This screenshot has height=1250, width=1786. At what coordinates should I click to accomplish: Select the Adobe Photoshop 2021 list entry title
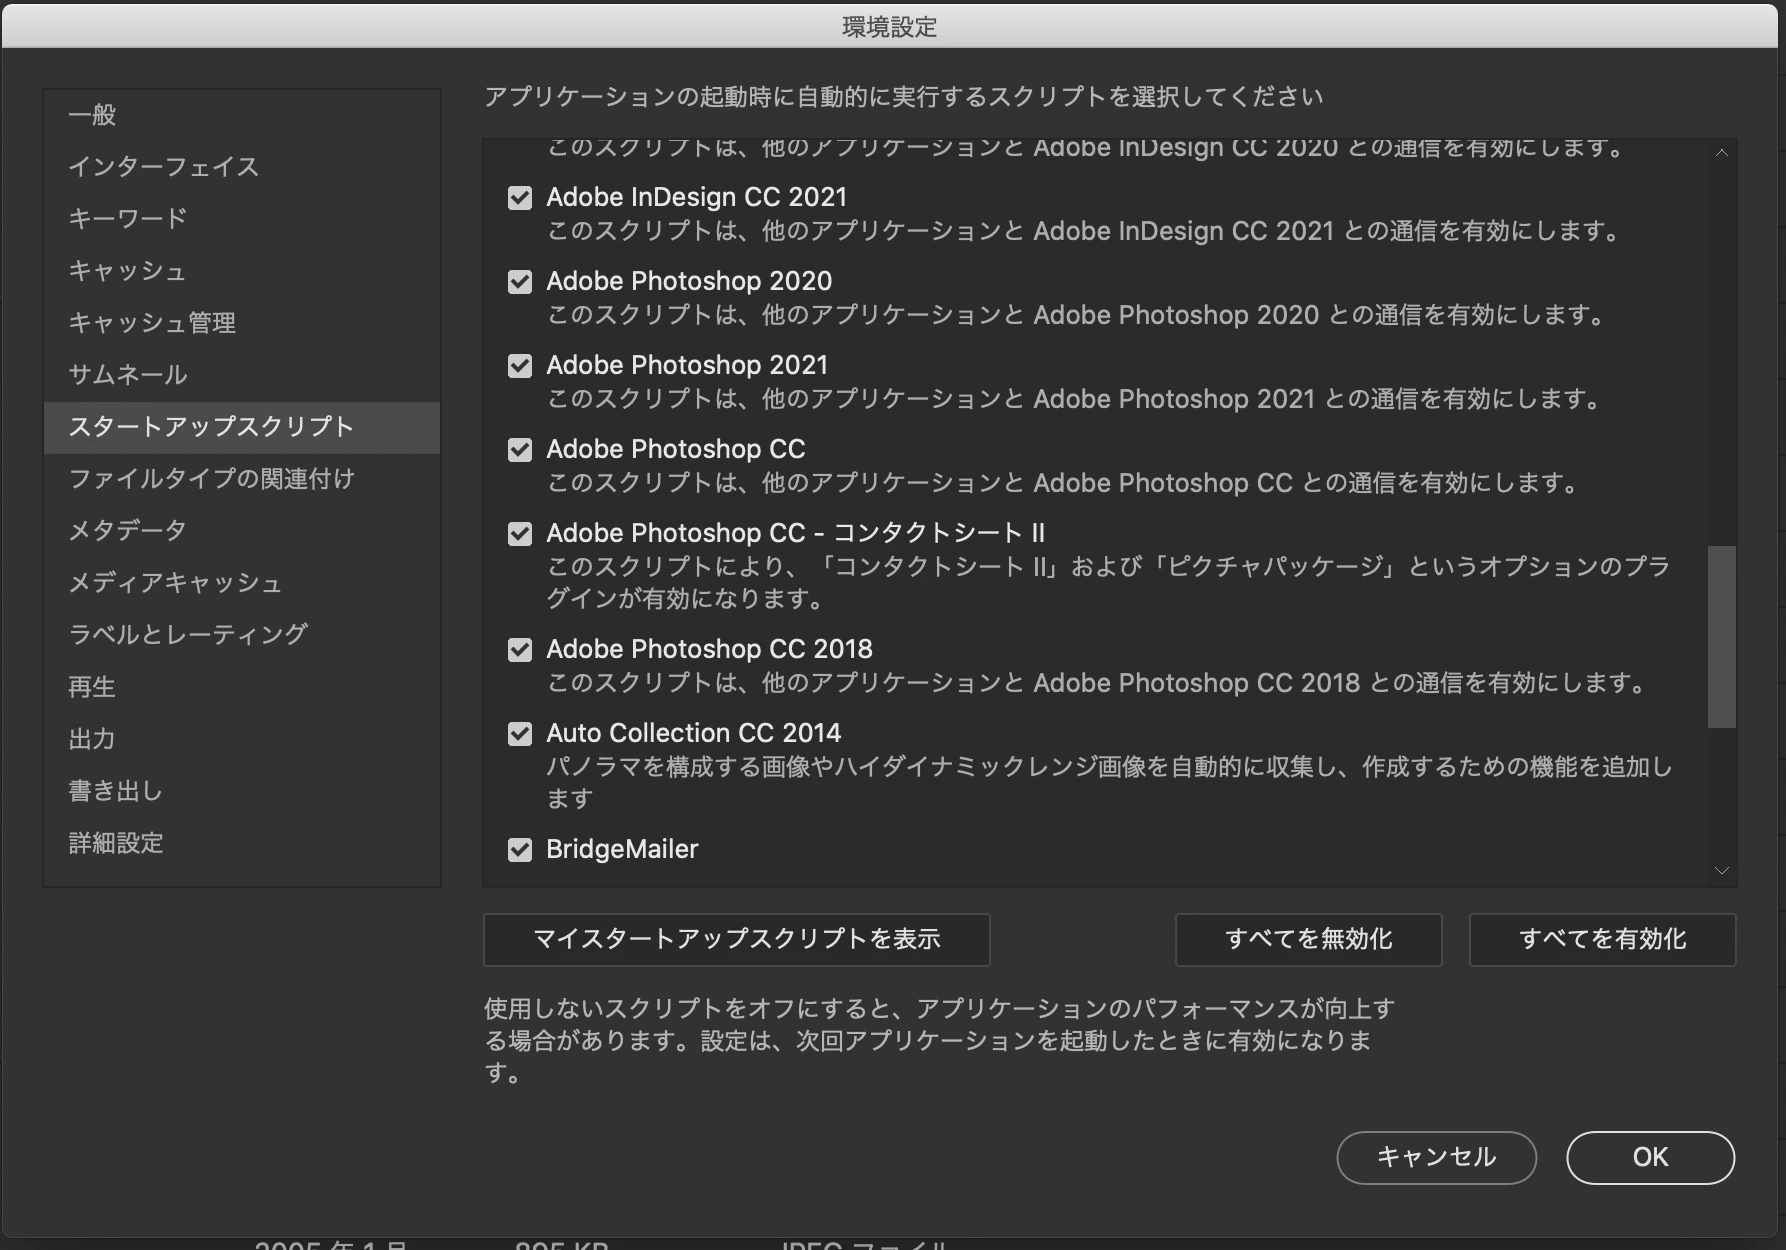[x=687, y=365]
